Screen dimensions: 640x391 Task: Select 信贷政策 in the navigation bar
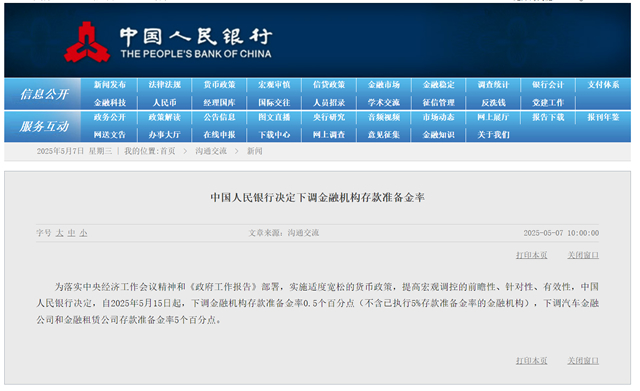[329, 85]
